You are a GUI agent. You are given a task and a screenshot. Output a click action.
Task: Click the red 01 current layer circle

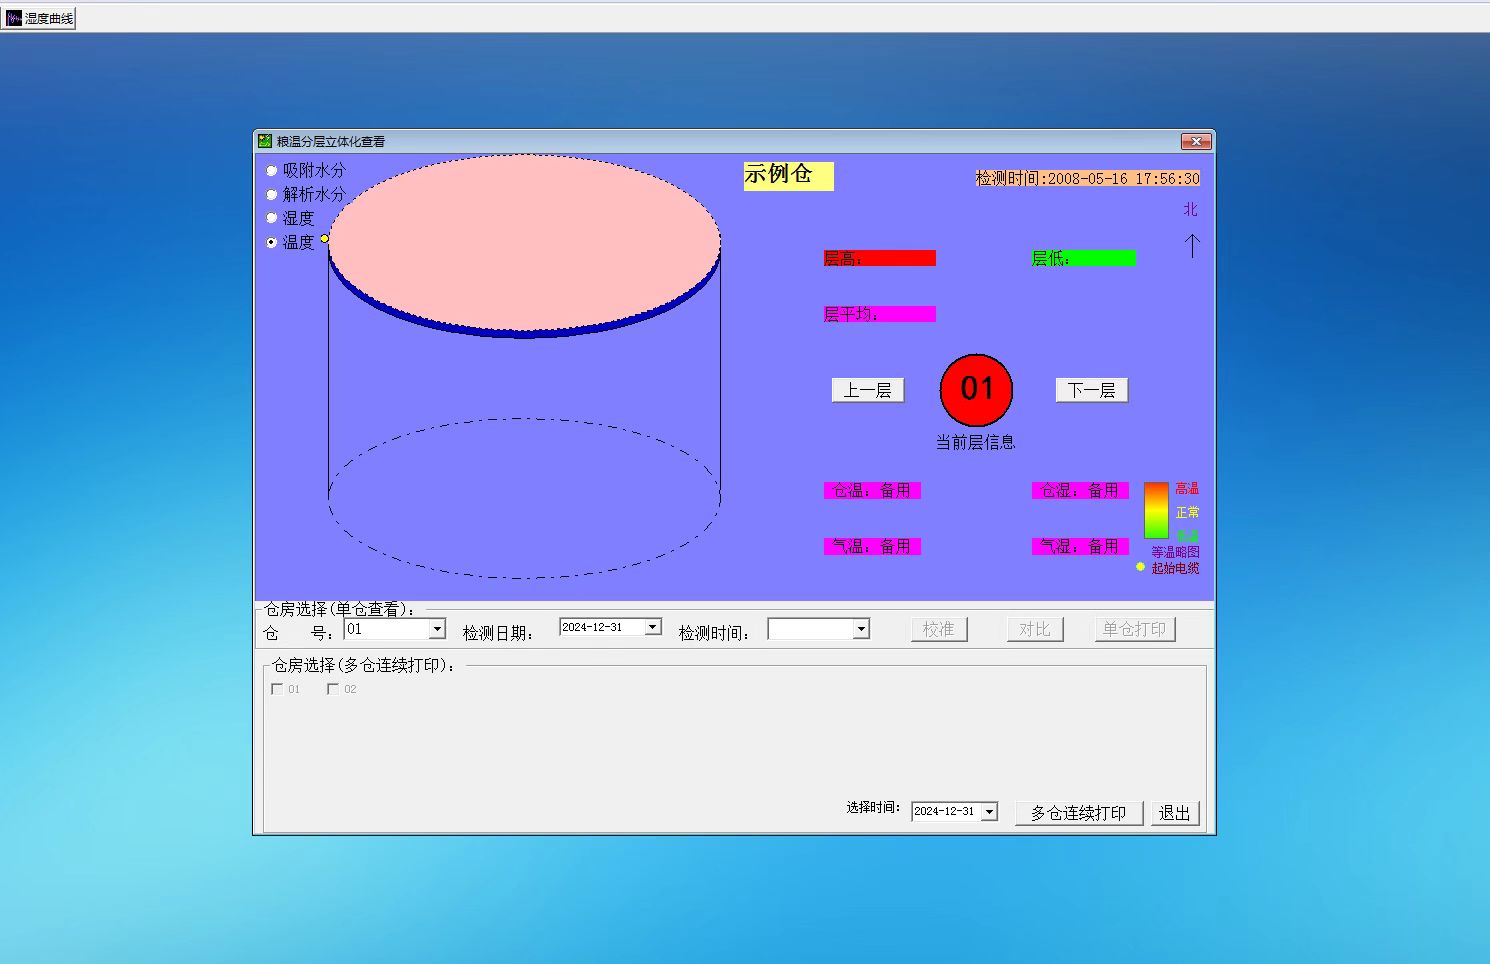[x=975, y=390]
